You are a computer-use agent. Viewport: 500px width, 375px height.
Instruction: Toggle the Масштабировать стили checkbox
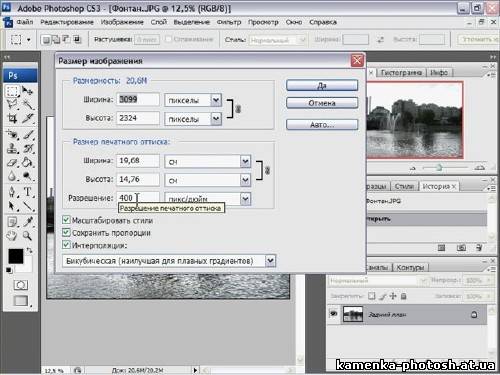click(66, 220)
